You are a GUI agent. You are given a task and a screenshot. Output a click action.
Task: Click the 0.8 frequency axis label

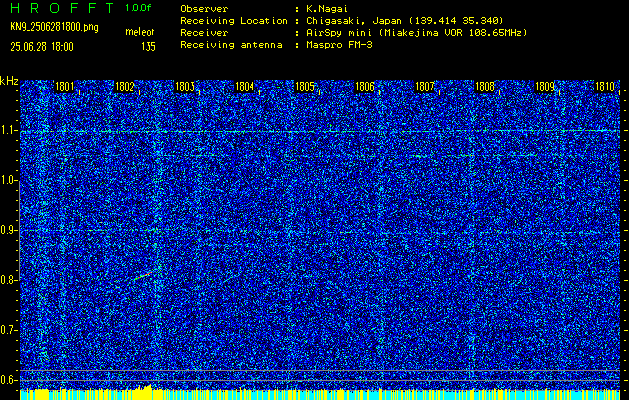coord(9,280)
